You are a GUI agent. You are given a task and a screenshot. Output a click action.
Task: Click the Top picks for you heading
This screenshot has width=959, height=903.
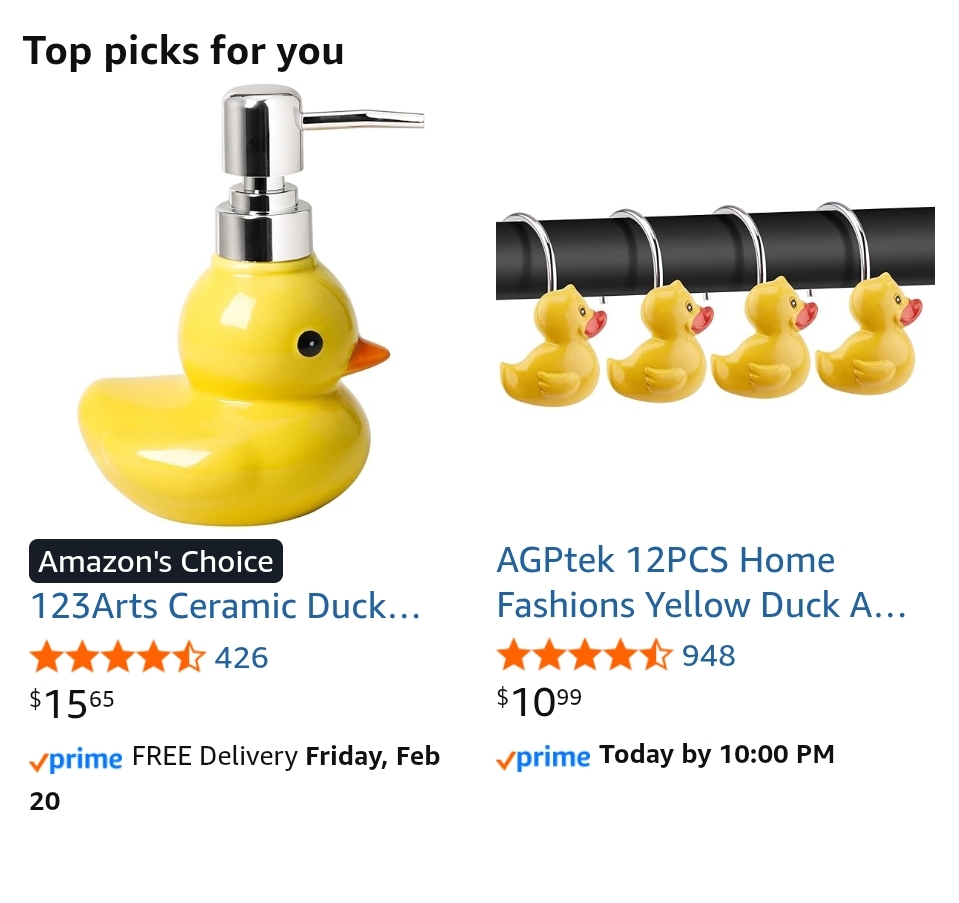click(183, 50)
